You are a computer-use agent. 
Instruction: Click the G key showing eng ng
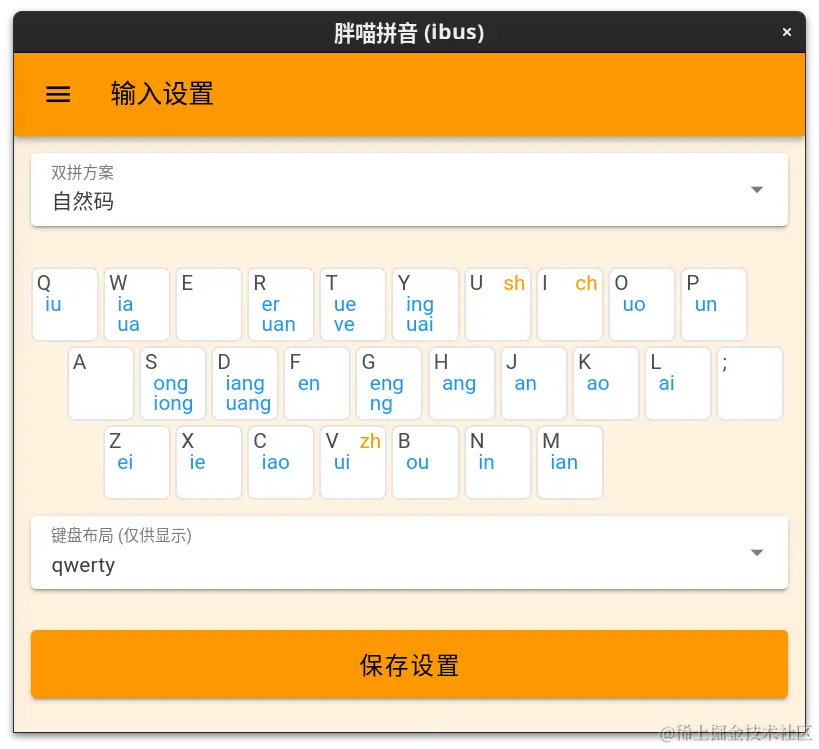[x=388, y=383]
